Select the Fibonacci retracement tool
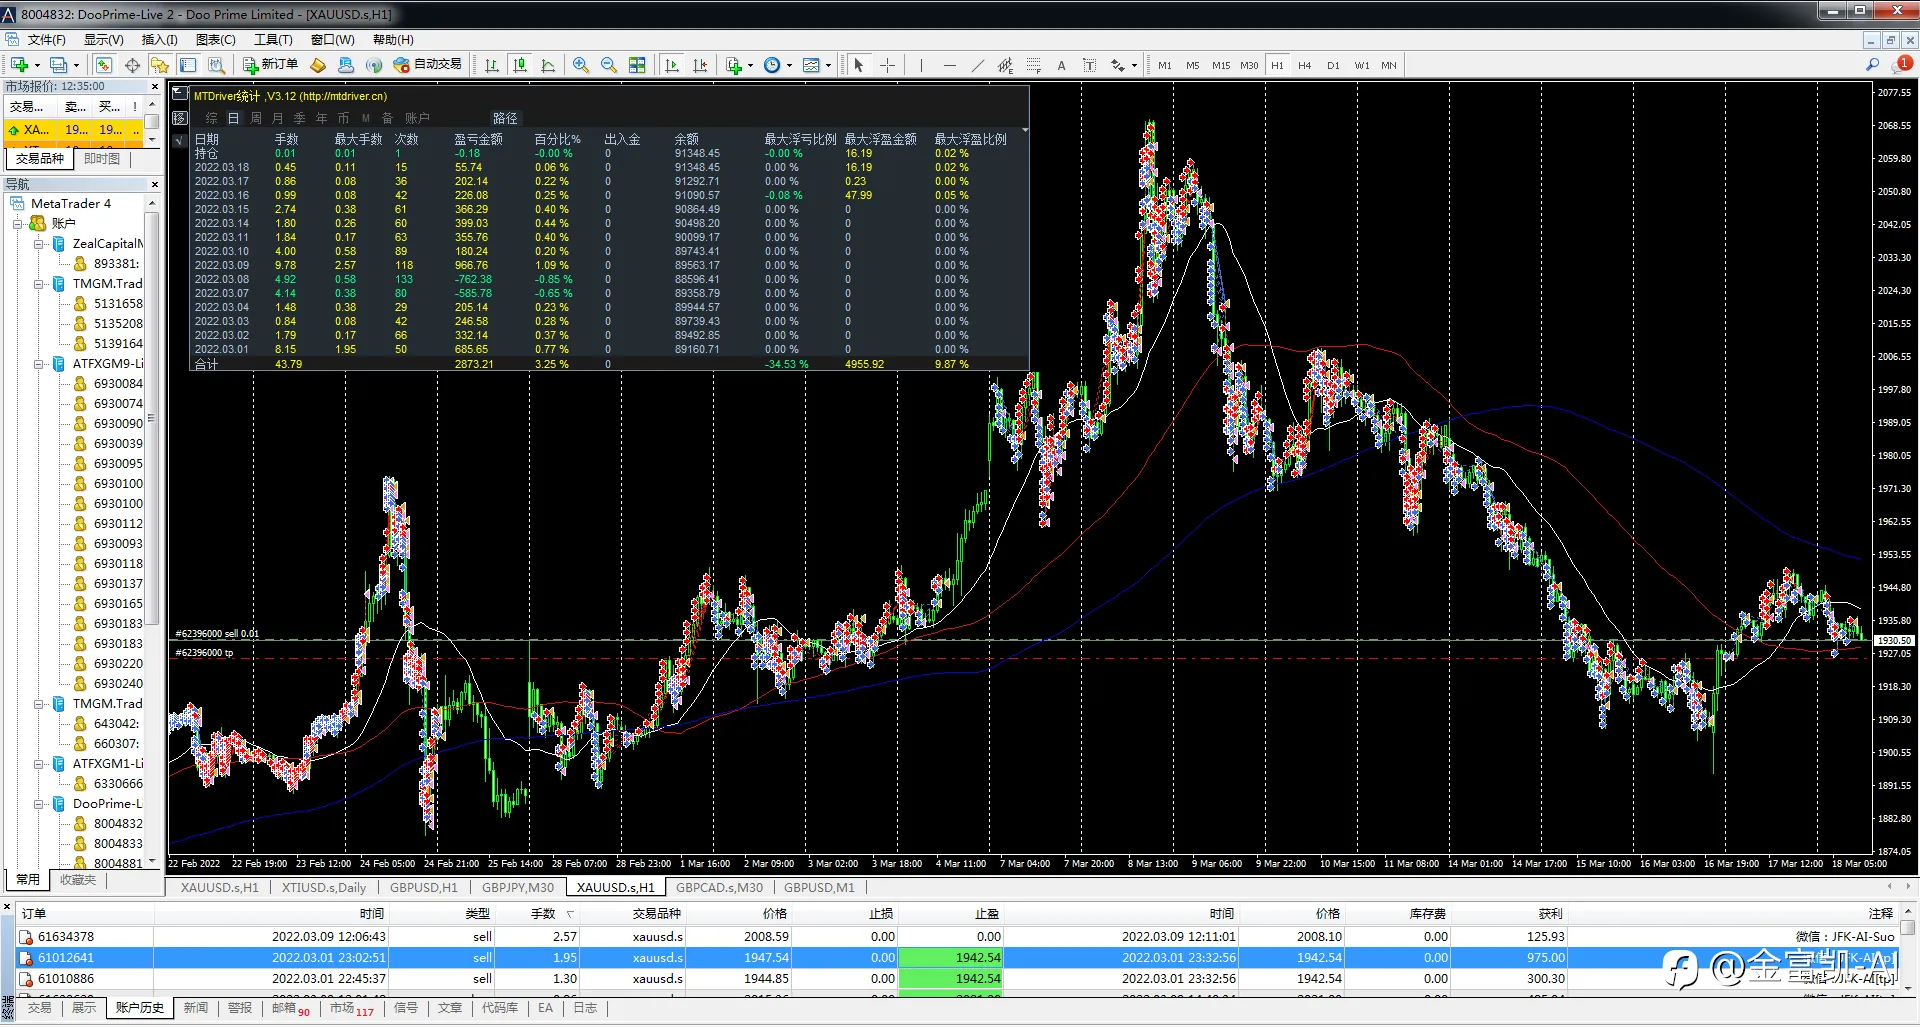1920x1027 pixels. pos(1033,65)
